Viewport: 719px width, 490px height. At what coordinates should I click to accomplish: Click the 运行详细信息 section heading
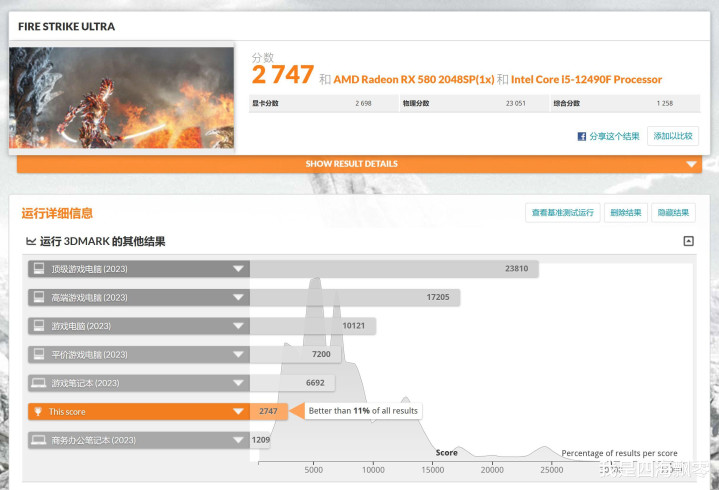pyautogui.click(x=57, y=213)
